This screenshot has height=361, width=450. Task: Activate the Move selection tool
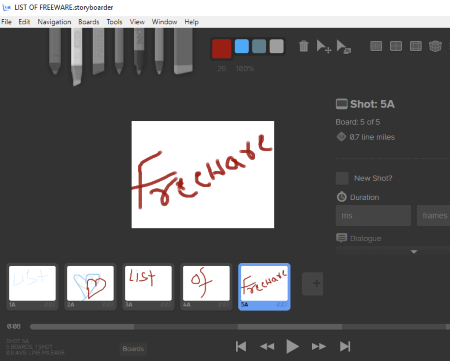tap(323, 46)
